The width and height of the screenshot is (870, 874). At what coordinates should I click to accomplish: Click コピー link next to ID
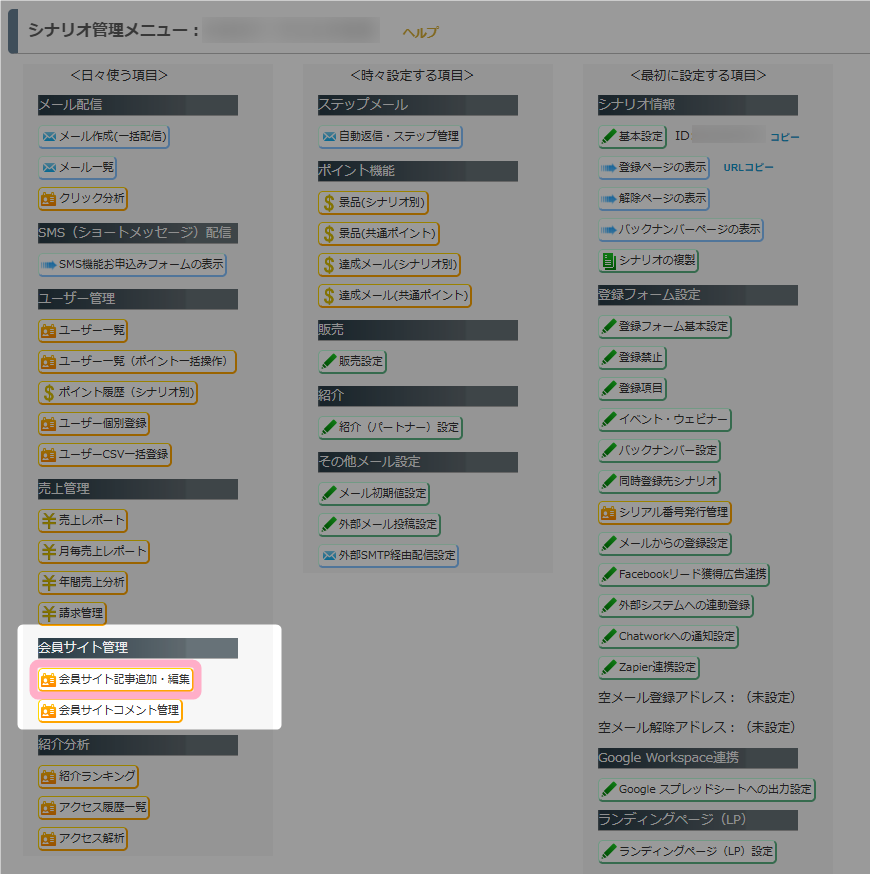pos(784,137)
